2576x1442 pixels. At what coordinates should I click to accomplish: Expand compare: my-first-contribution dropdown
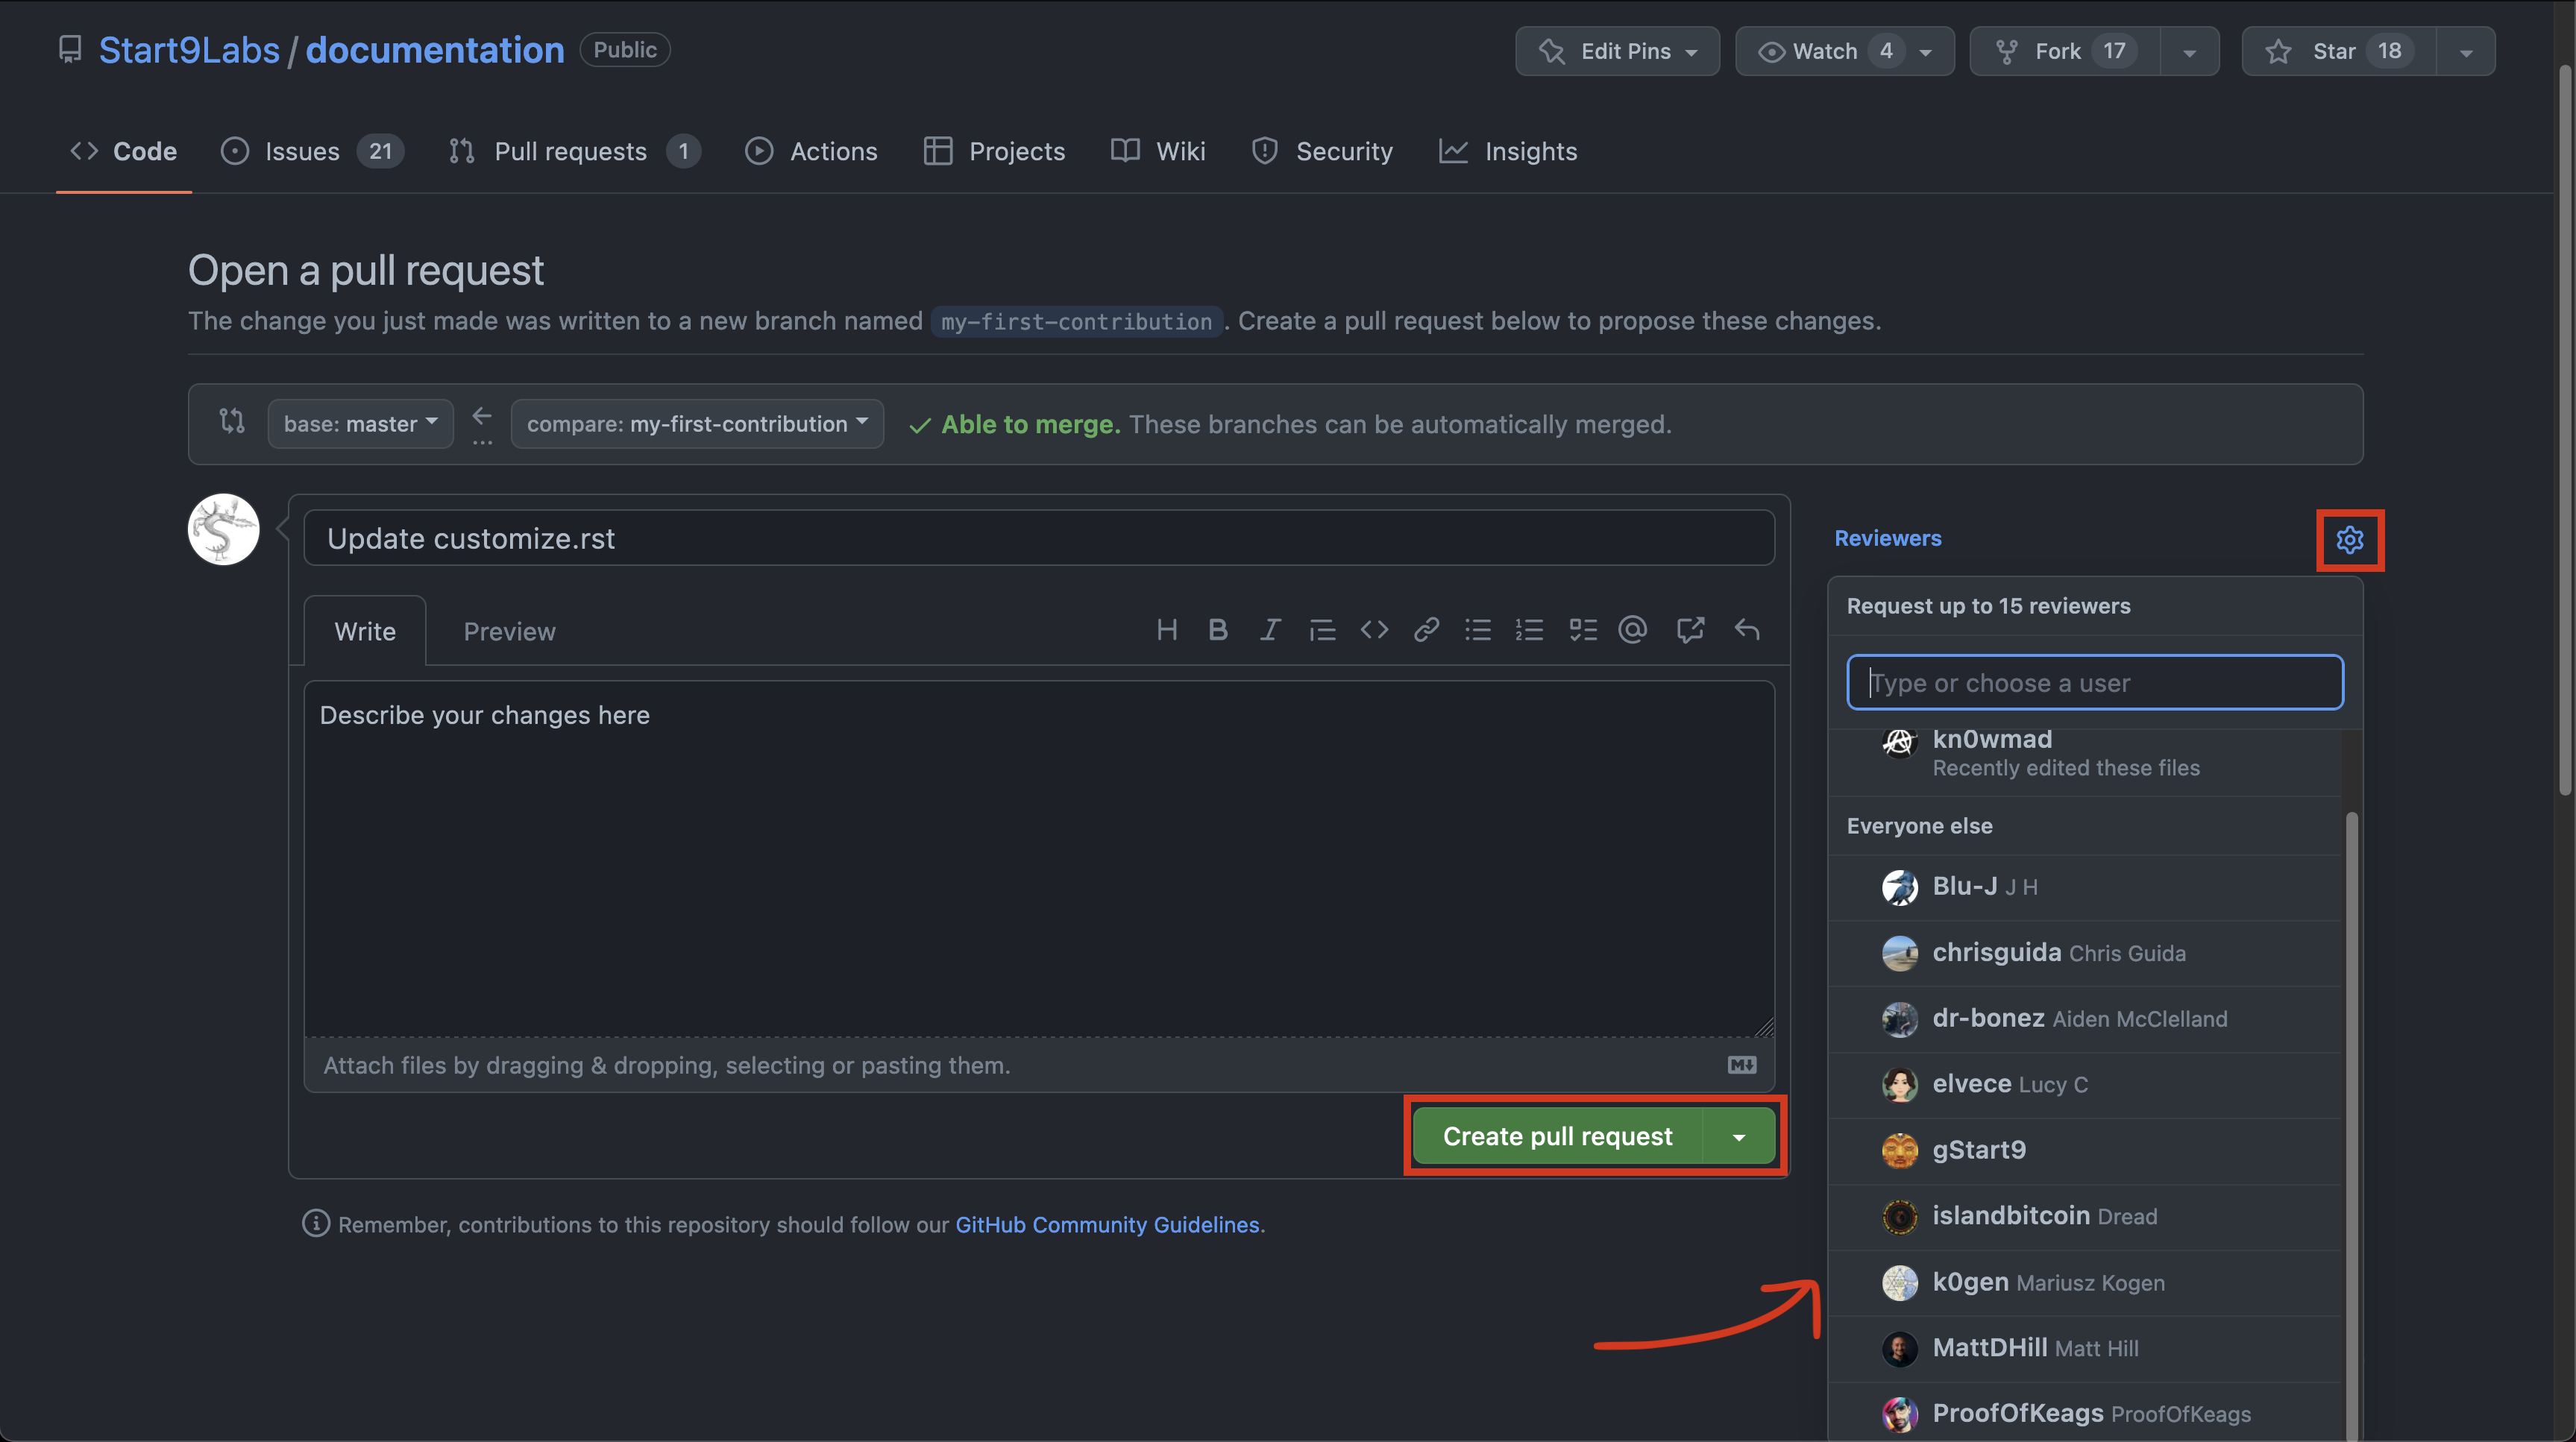[x=697, y=424]
